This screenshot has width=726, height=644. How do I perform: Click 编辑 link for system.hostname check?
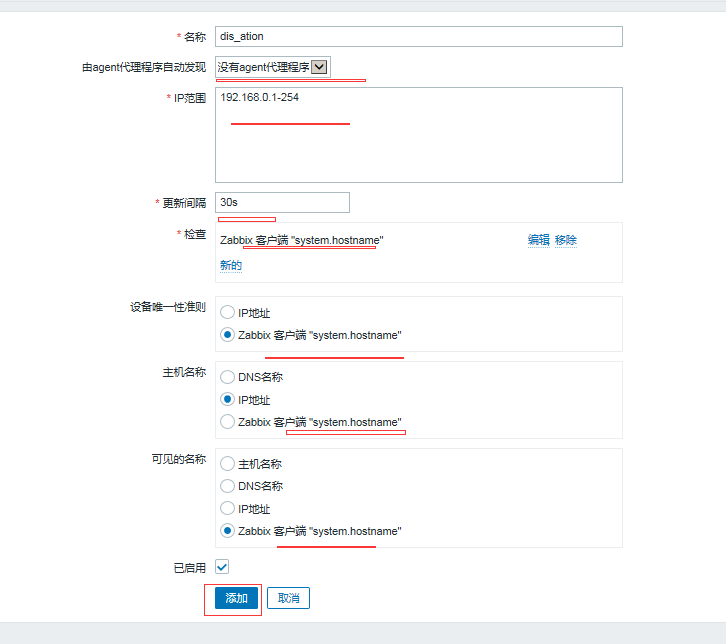538,240
